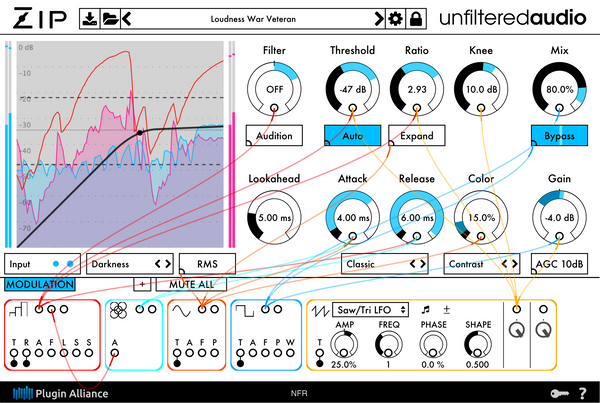Click Classic mode left chevron
The image size is (600, 403).
(x=412, y=264)
